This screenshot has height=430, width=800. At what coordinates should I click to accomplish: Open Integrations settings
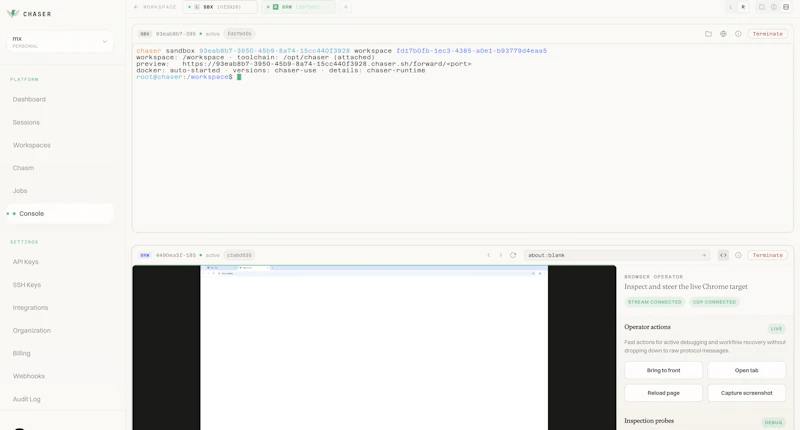tap(30, 308)
